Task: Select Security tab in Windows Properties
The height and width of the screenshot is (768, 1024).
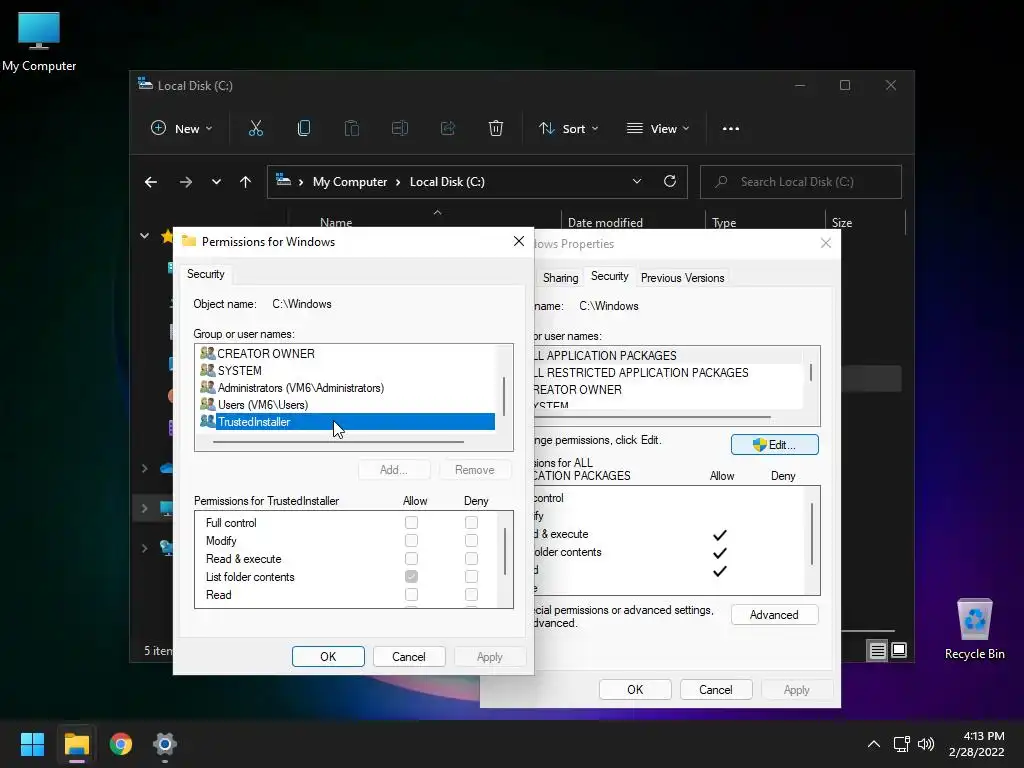Action: [609, 276]
